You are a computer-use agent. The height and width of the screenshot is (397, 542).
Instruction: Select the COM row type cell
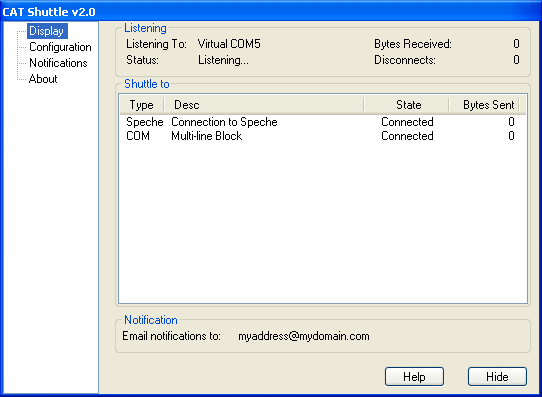tap(138, 136)
